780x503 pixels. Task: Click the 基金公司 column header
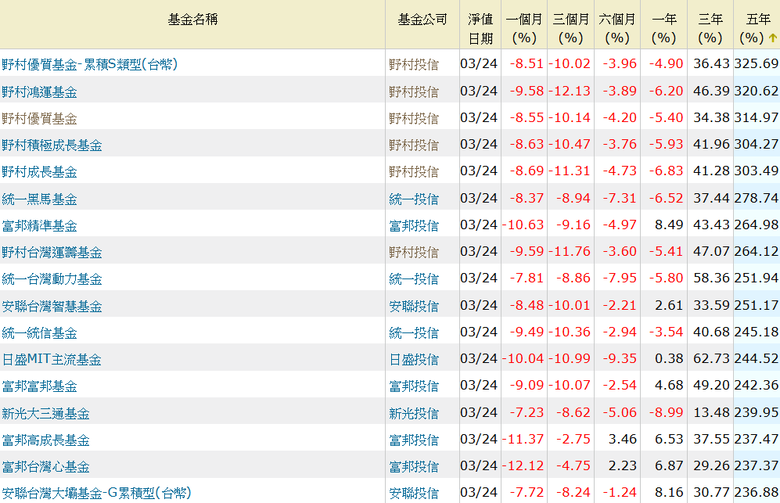[x=422, y=19]
